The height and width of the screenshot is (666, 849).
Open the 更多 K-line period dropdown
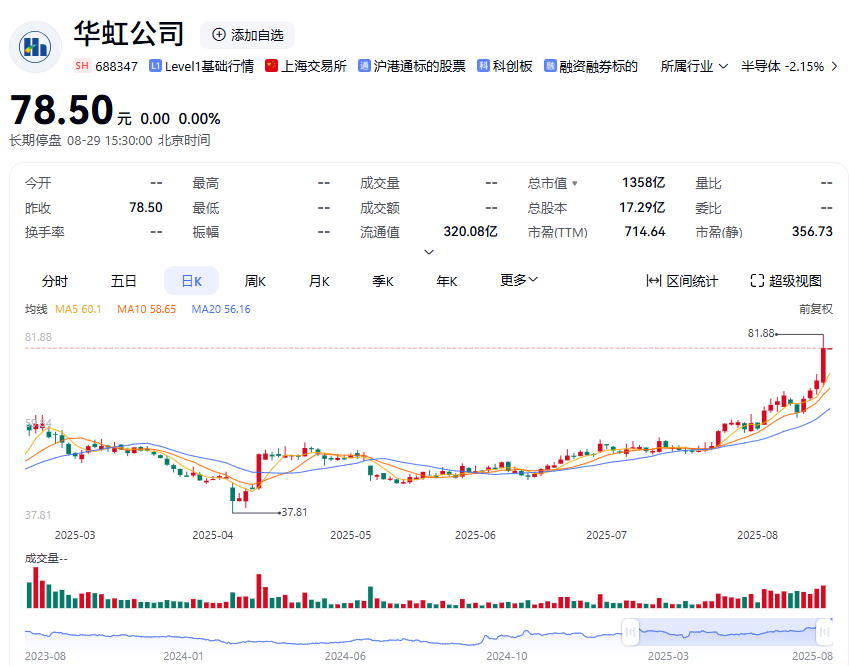pyautogui.click(x=518, y=280)
